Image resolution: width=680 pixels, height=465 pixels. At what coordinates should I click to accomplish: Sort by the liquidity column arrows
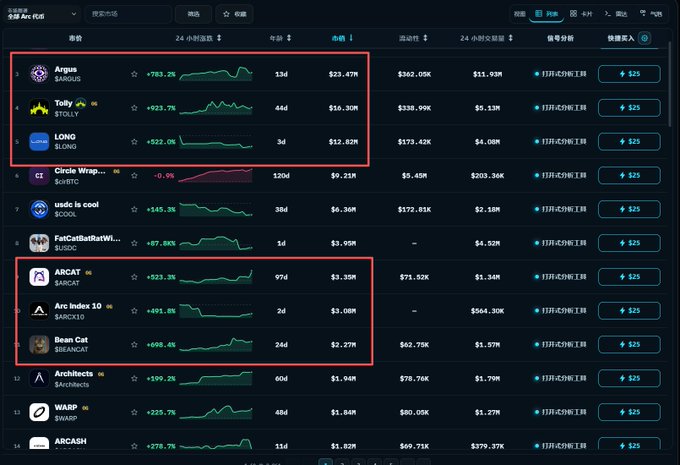pyautogui.click(x=425, y=38)
